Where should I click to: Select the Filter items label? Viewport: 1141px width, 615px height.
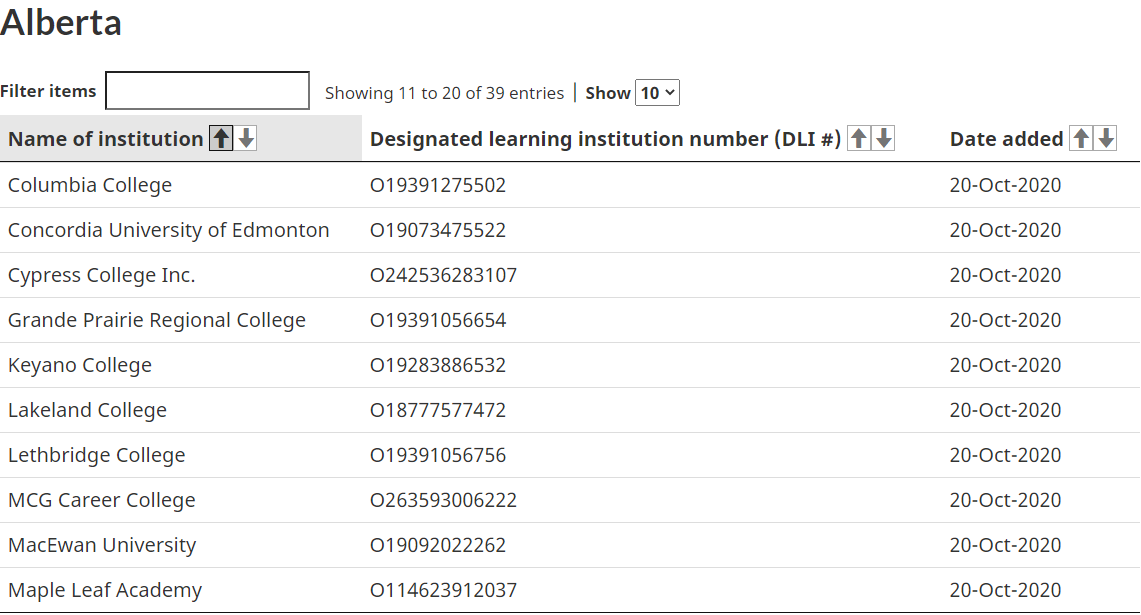tap(48, 91)
